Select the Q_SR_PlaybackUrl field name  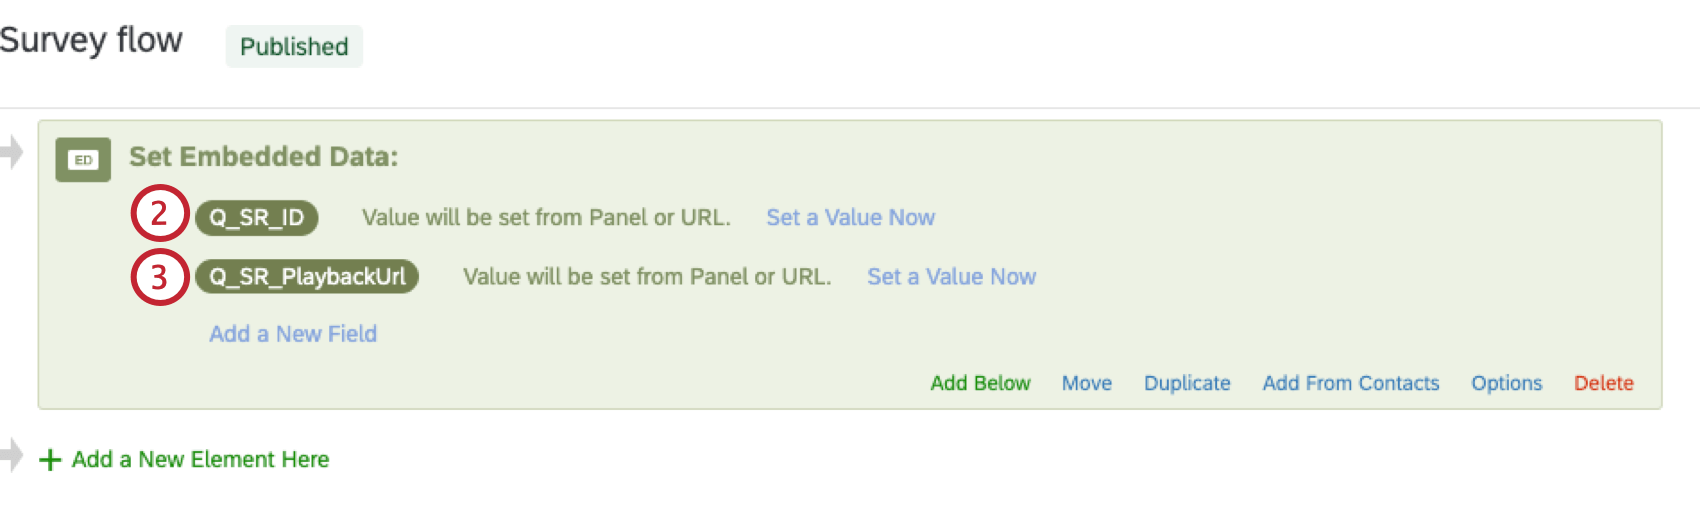coord(307,277)
